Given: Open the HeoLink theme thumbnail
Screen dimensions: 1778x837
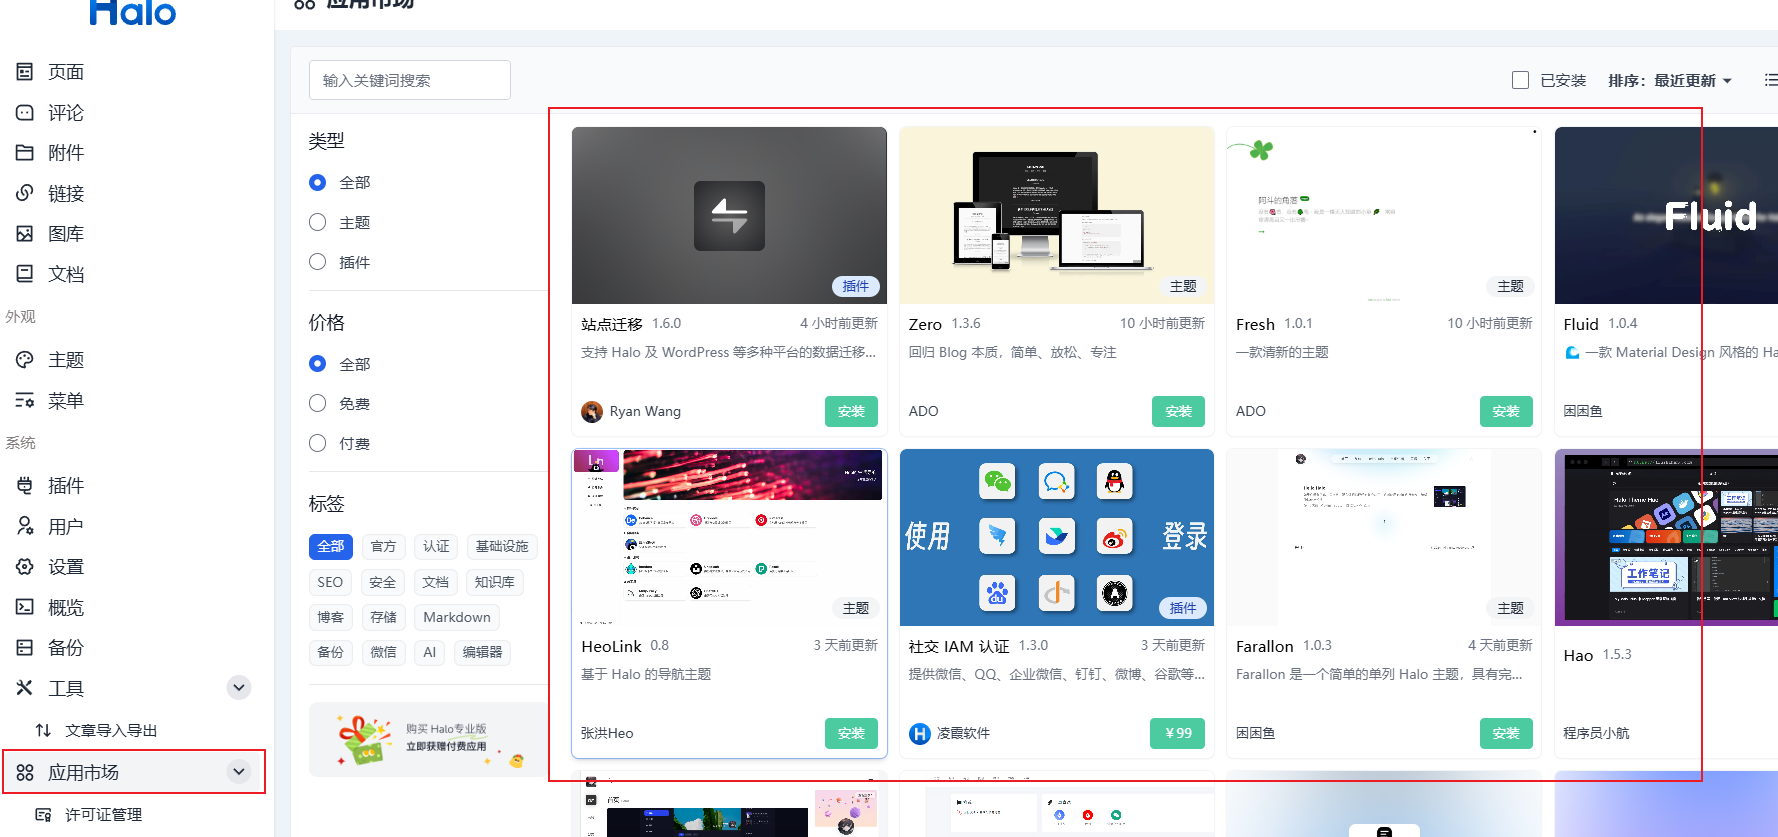Looking at the screenshot, I should [729, 537].
